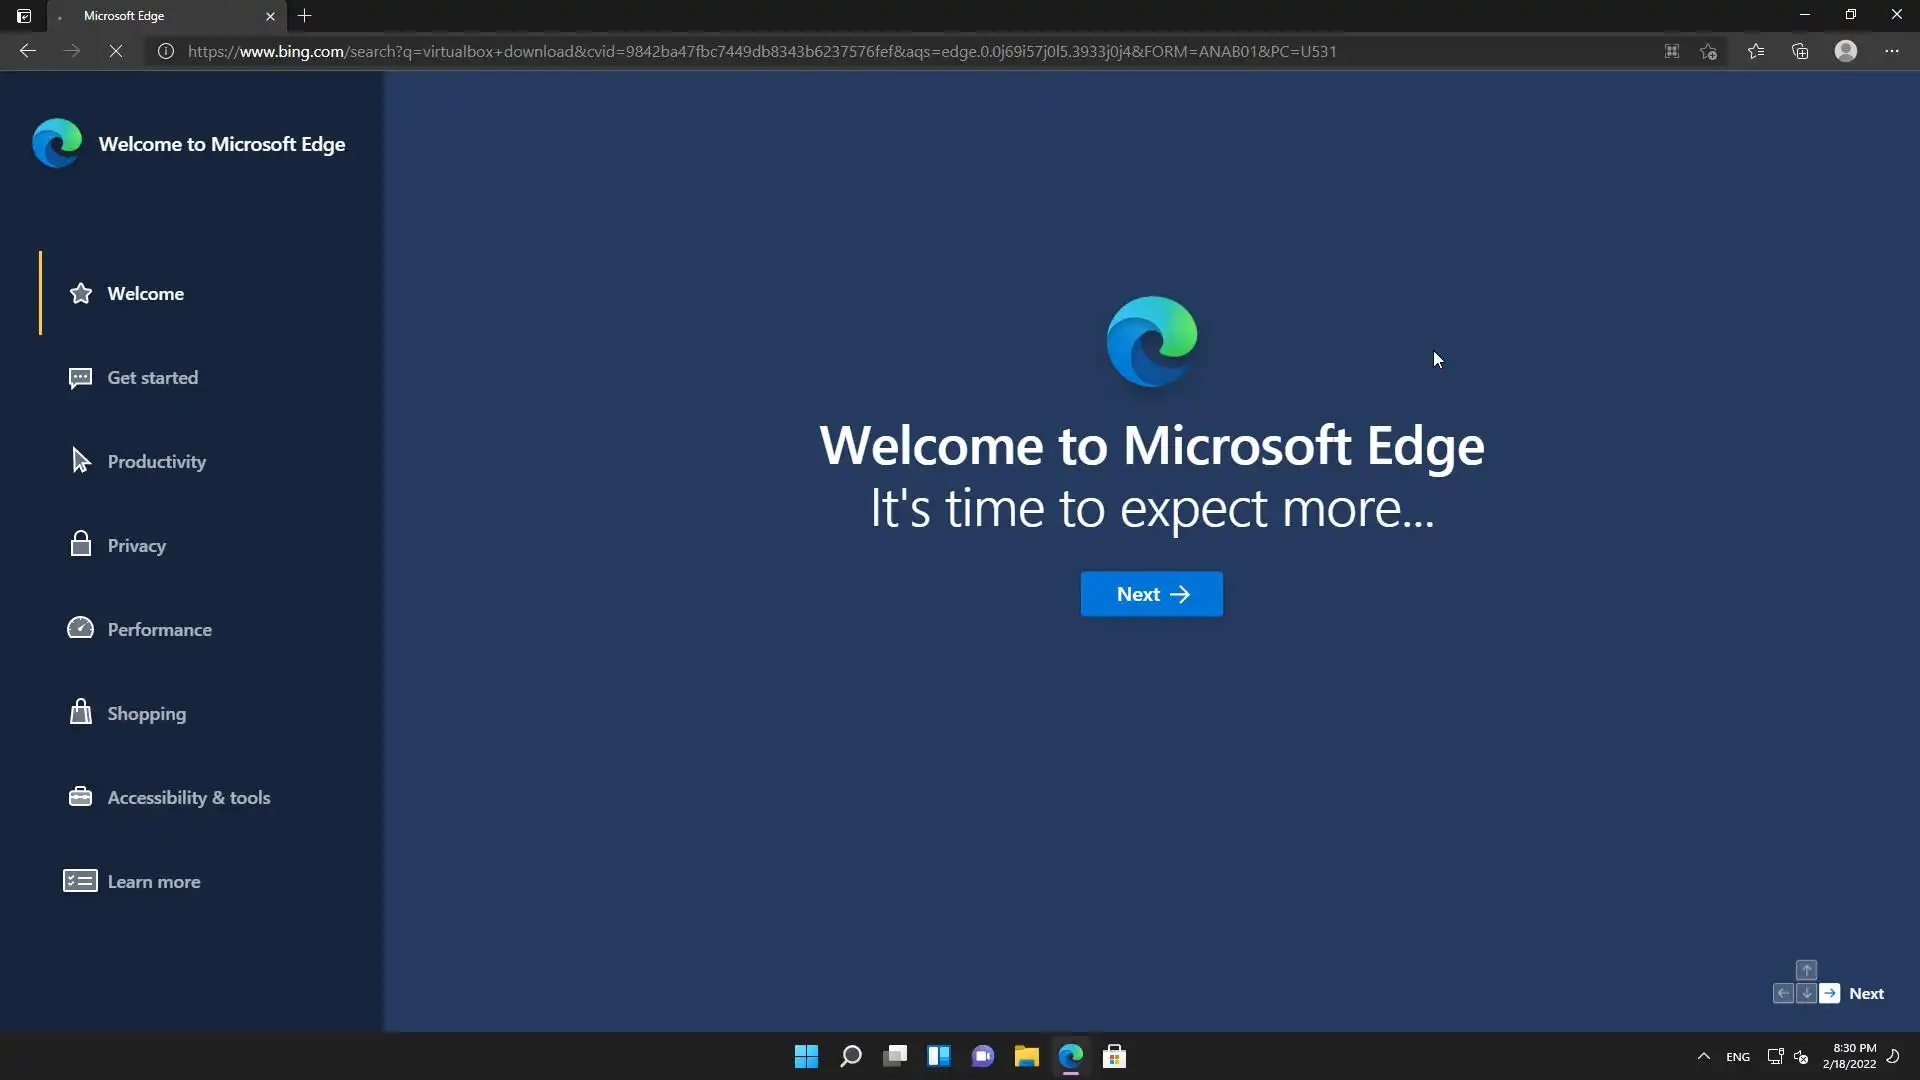Stop page loading with X icon
The image size is (1920, 1080).
[116, 51]
